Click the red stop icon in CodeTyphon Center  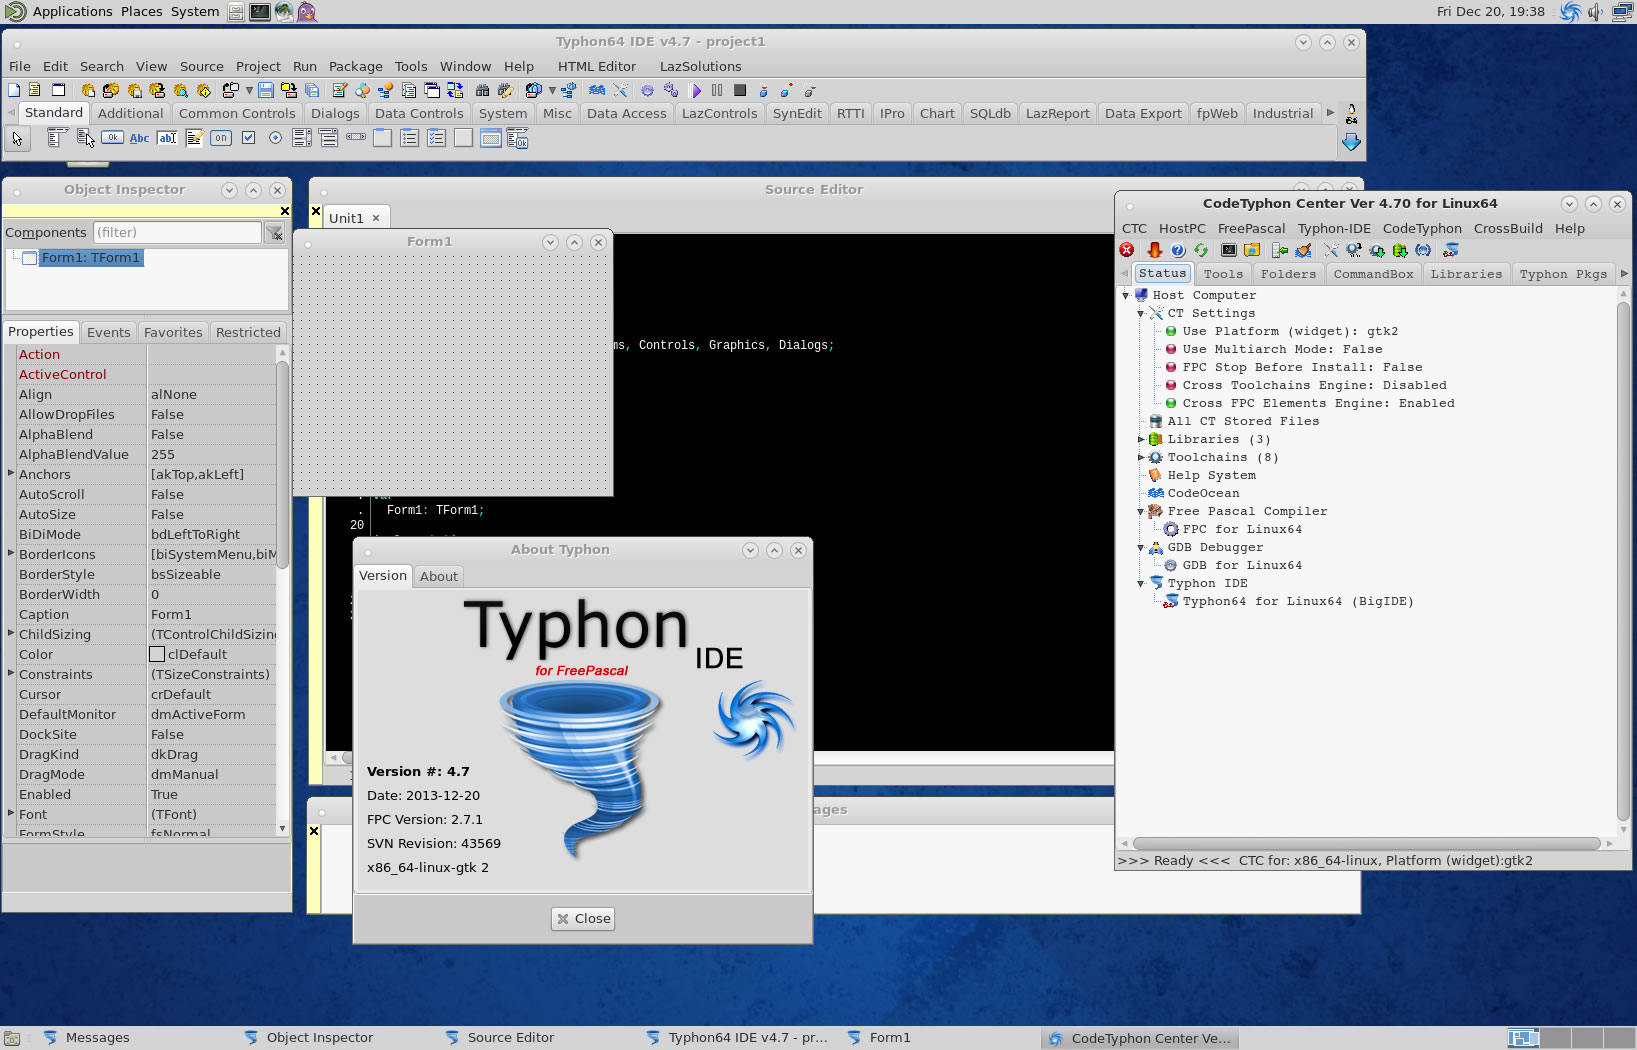(x=1127, y=250)
